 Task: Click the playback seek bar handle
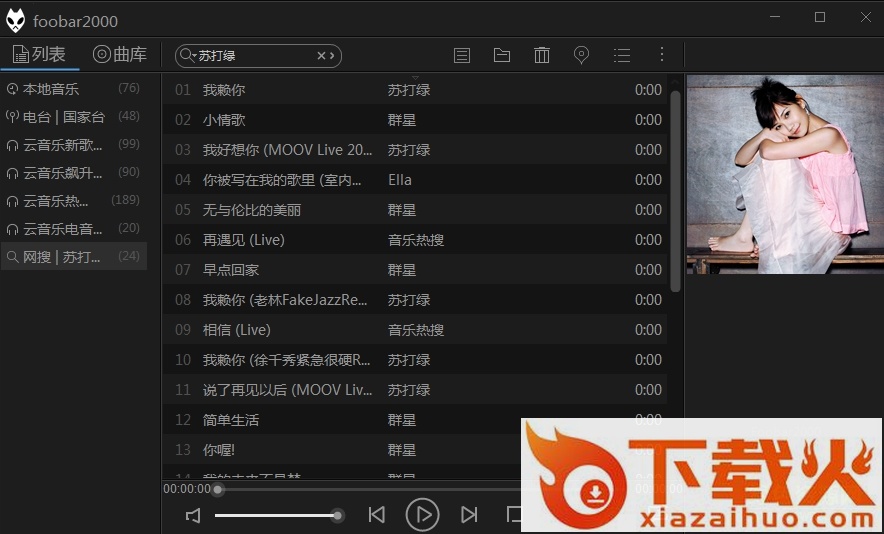(218, 489)
